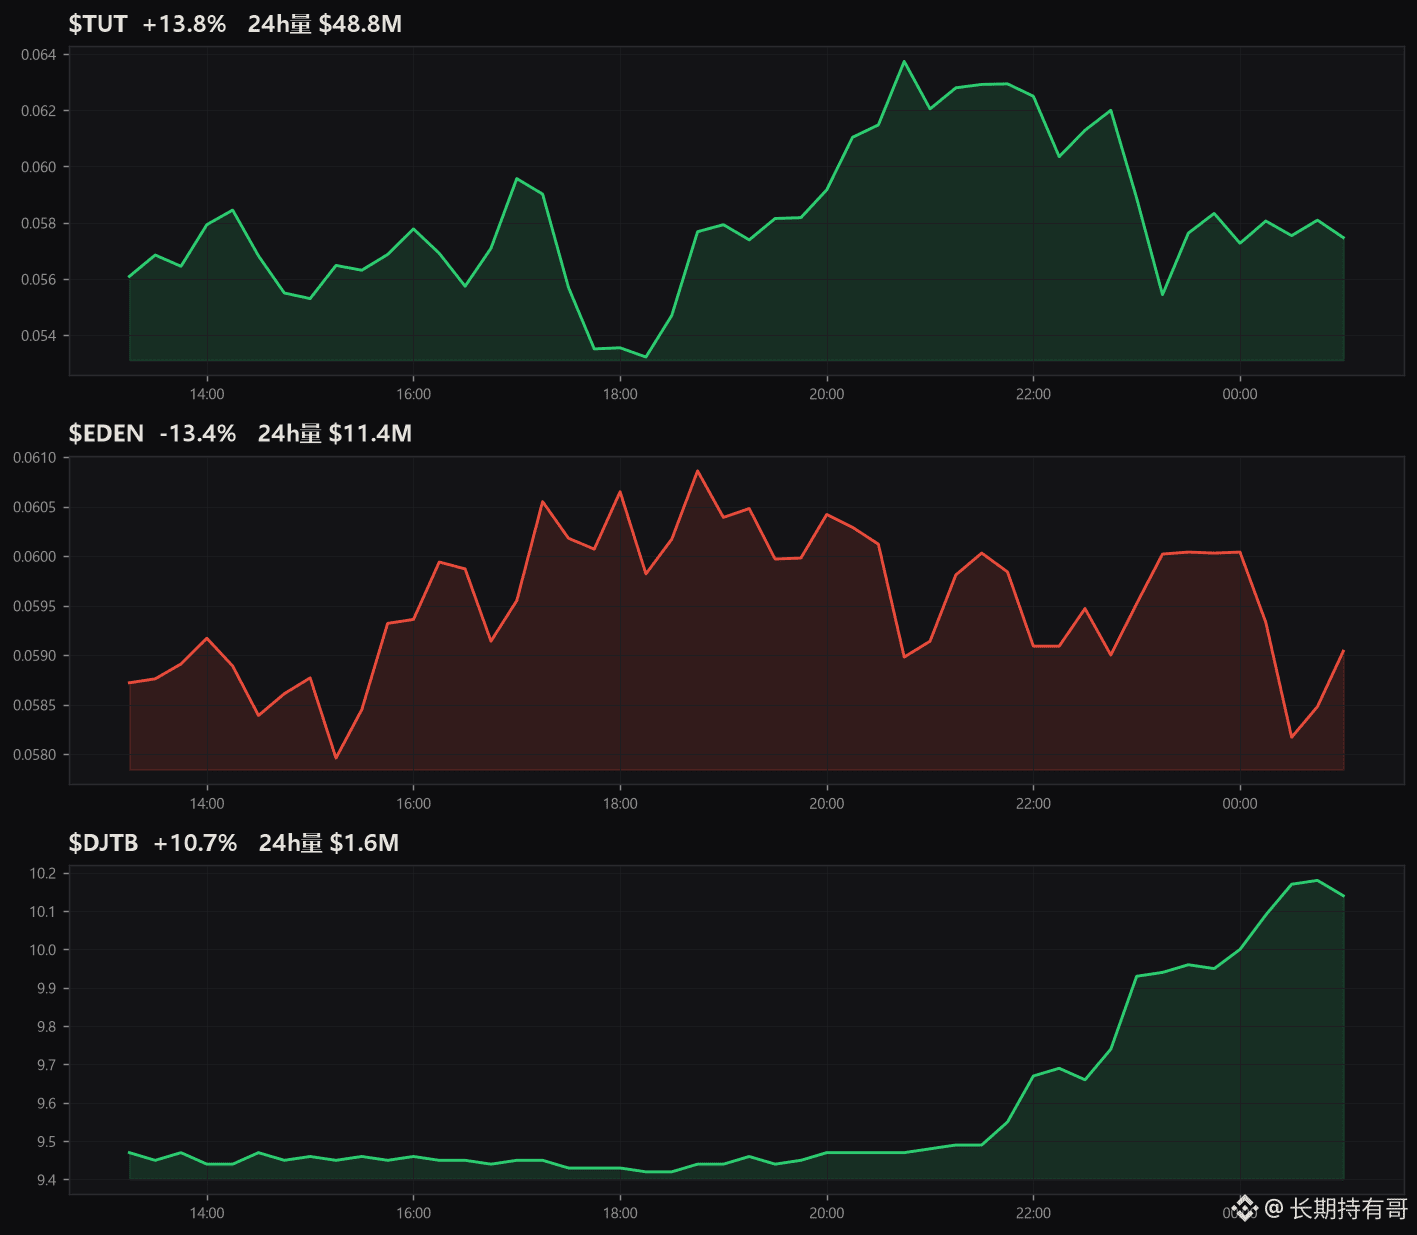Click the +13.8% change value
1417x1235 pixels.
[184, 24]
